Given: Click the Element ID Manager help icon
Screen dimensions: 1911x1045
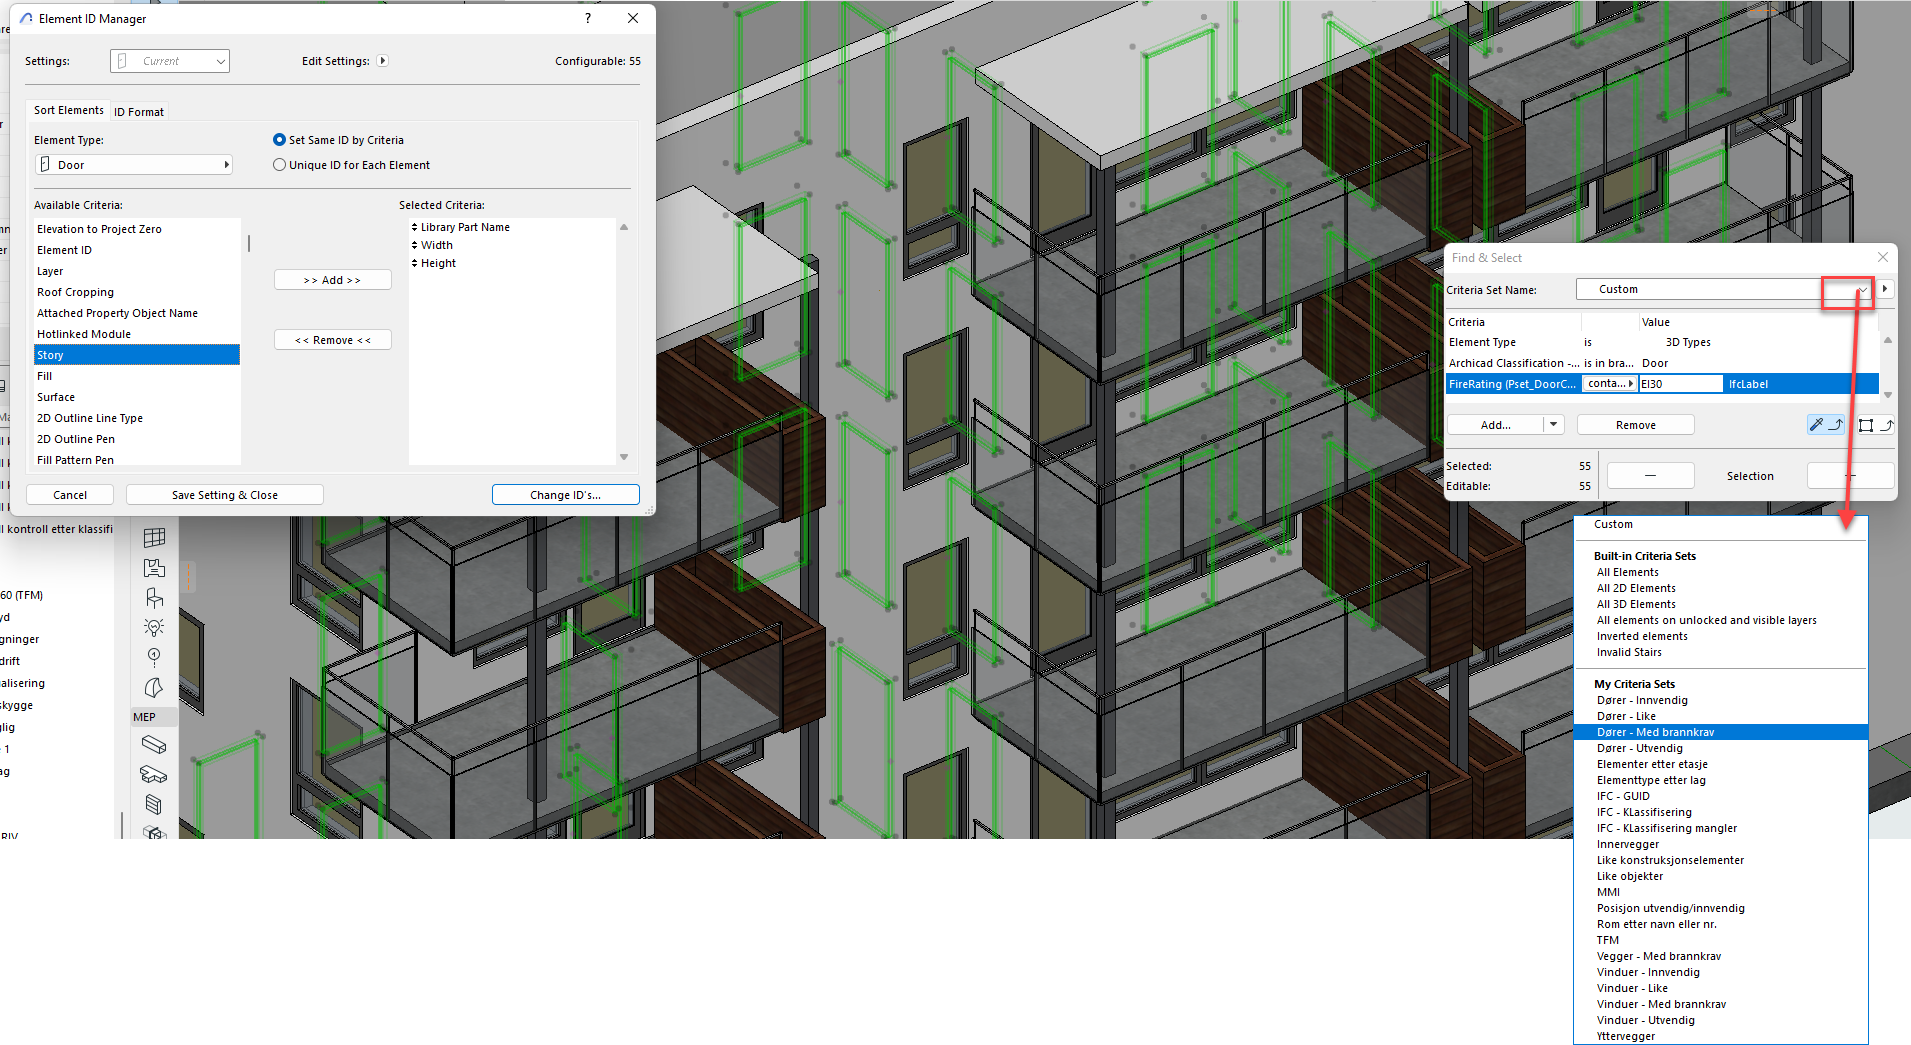Looking at the screenshot, I should [x=587, y=18].
